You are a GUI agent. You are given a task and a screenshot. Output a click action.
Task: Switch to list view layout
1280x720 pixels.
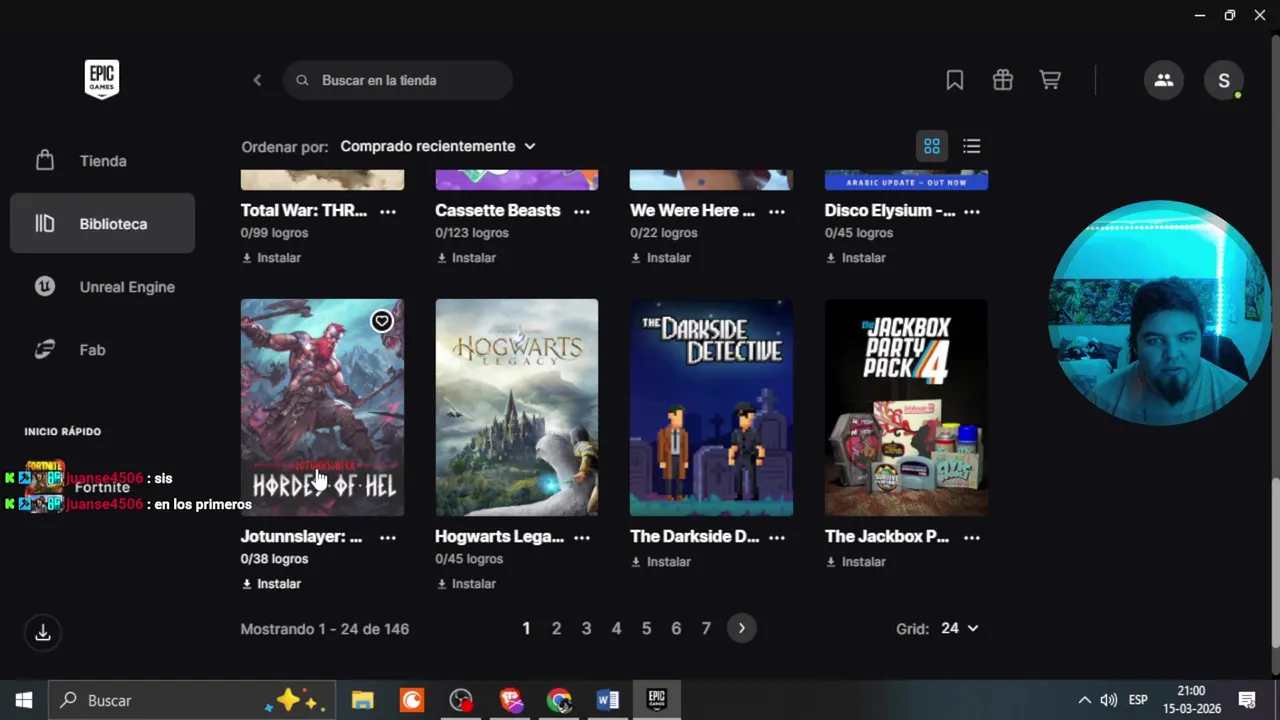[x=972, y=146]
